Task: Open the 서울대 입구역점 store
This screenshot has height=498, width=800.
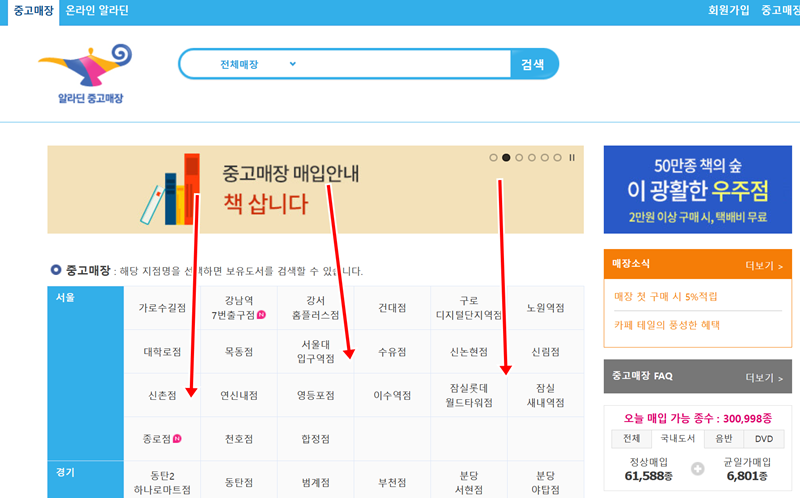Action: coord(315,352)
